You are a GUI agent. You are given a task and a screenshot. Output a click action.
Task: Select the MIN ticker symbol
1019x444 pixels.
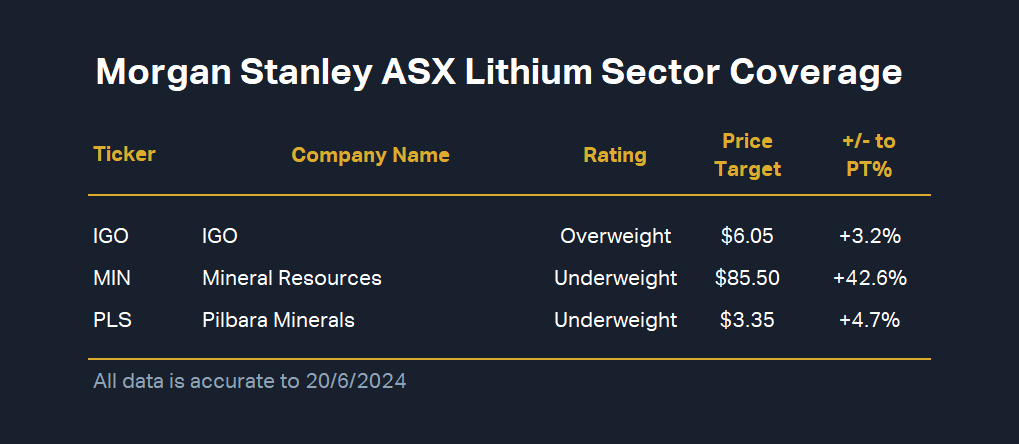coord(112,278)
